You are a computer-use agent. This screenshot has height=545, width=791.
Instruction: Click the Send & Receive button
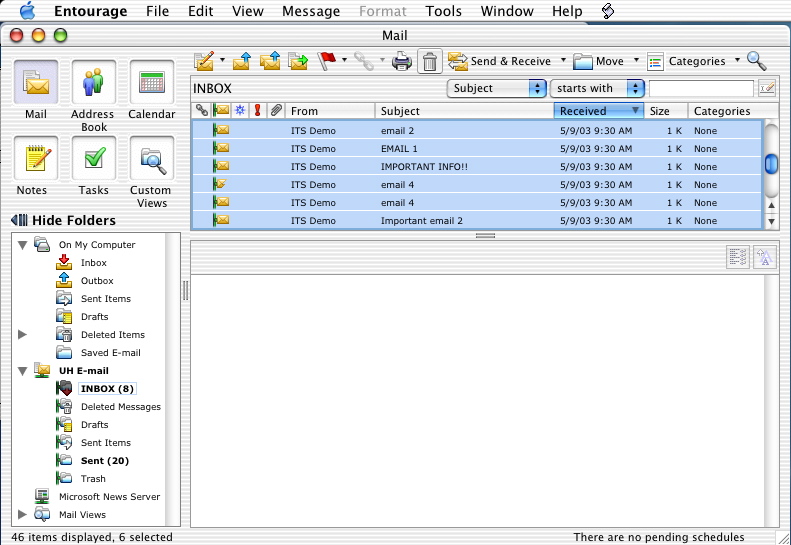499,61
